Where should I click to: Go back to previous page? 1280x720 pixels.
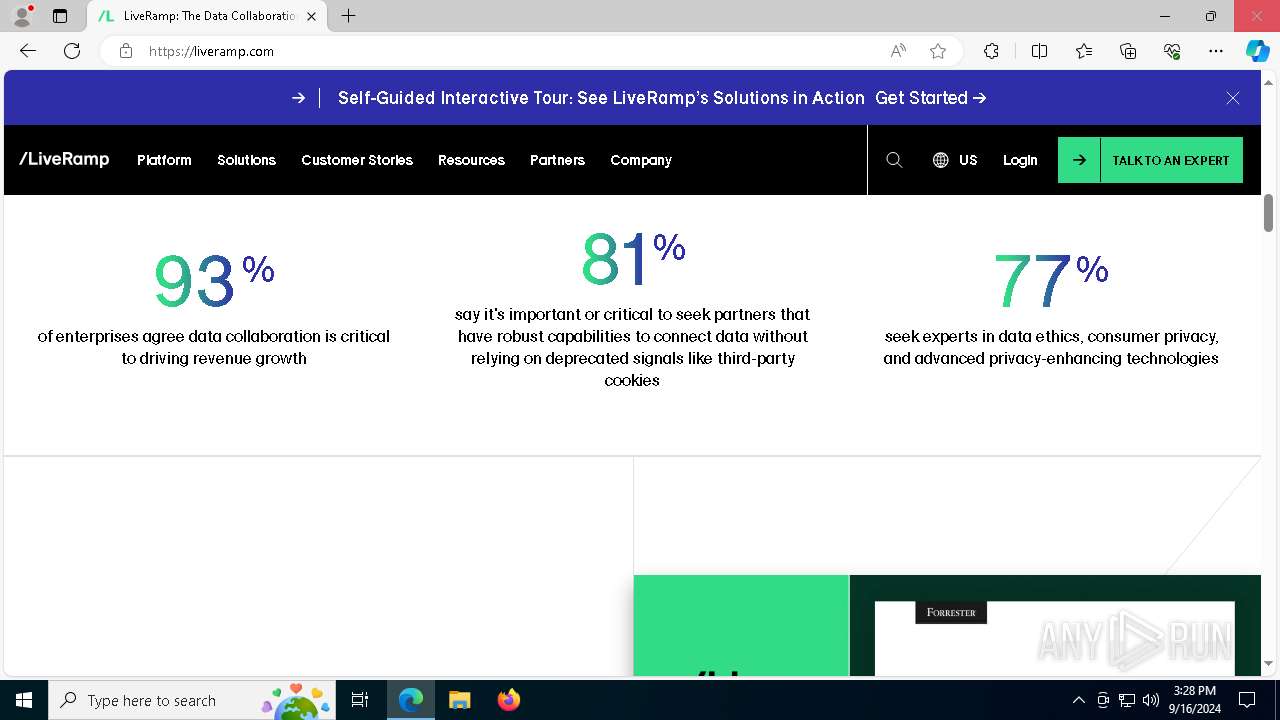[28, 51]
